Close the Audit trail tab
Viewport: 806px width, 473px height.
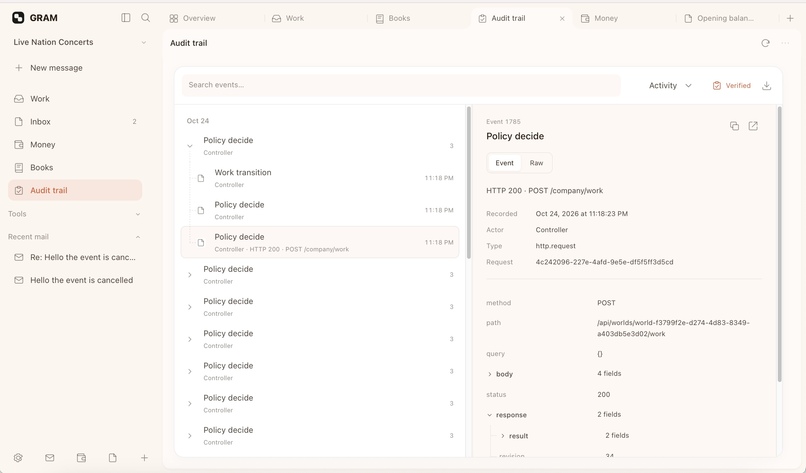(x=562, y=19)
